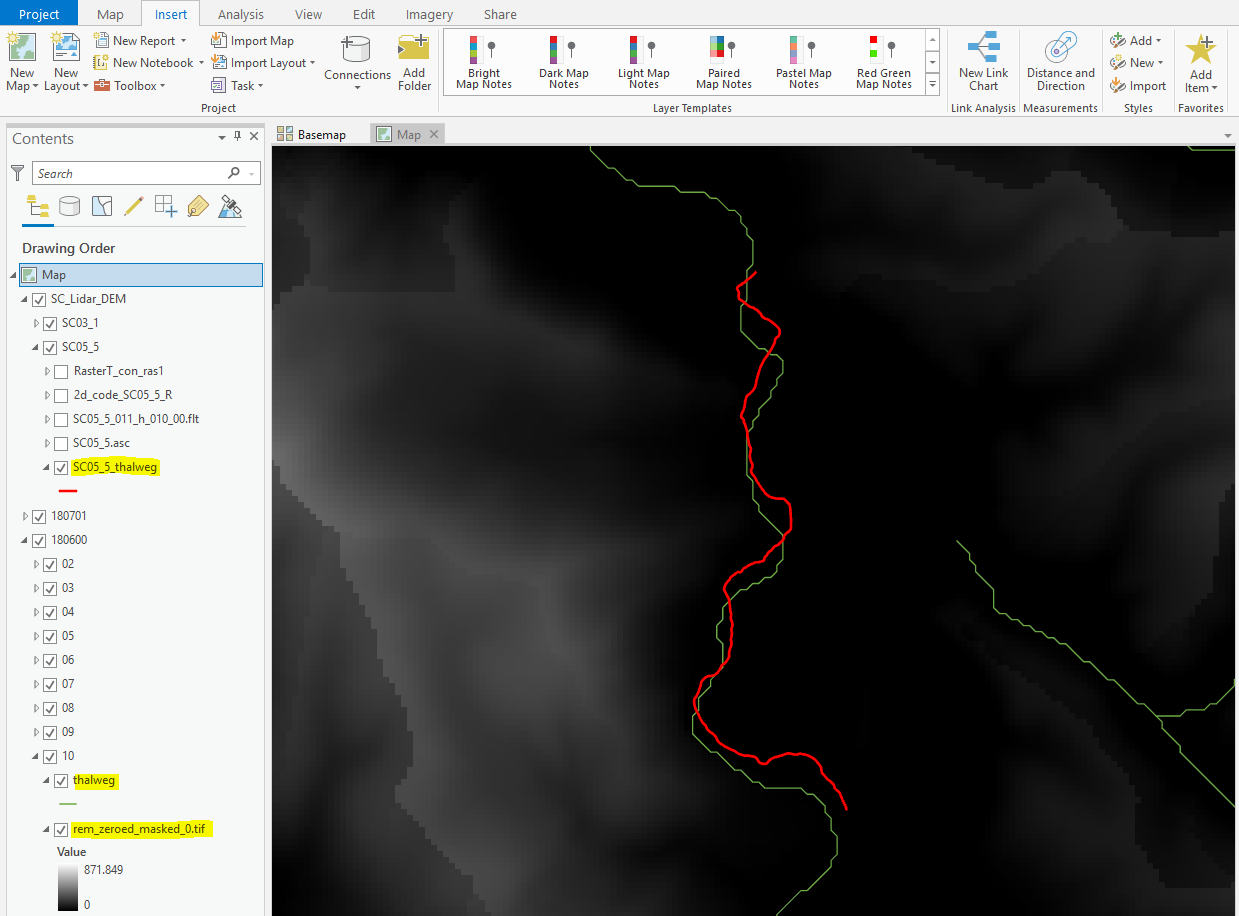Click the Paired Map Notes template
This screenshot has width=1239, height=916.
click(x=723, y=60)
